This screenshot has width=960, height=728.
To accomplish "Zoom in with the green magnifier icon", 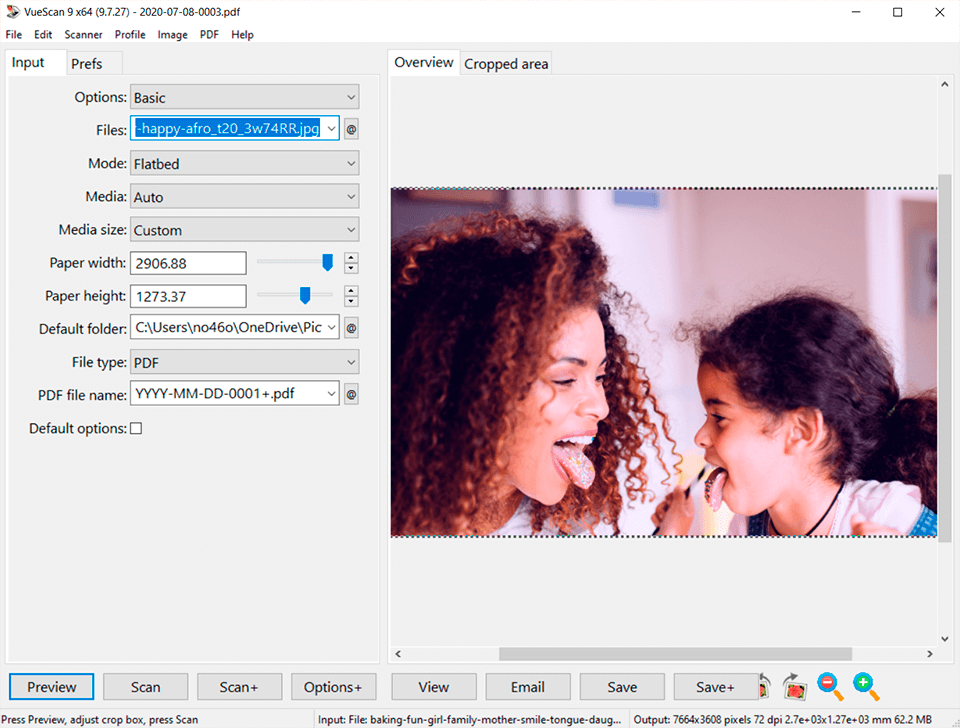I will pyautogui.click(x=866, y=686).
